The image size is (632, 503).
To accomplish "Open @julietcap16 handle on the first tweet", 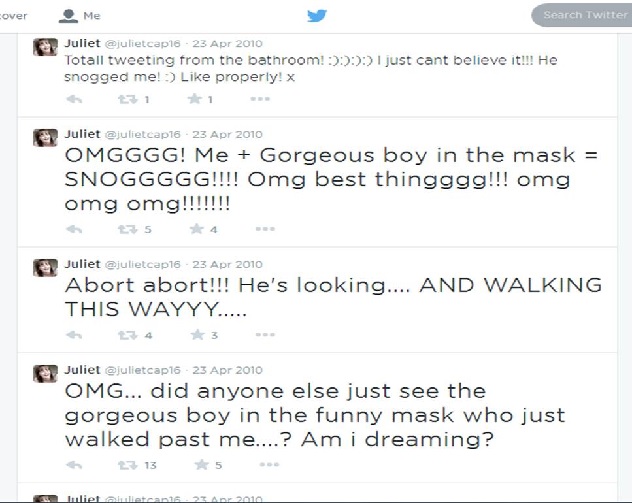I will (x=143, y=44).
